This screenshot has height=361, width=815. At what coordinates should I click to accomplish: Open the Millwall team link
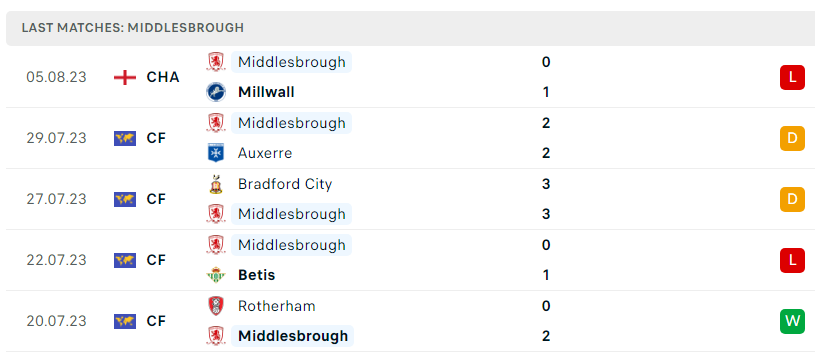click(x=266, y=92)
